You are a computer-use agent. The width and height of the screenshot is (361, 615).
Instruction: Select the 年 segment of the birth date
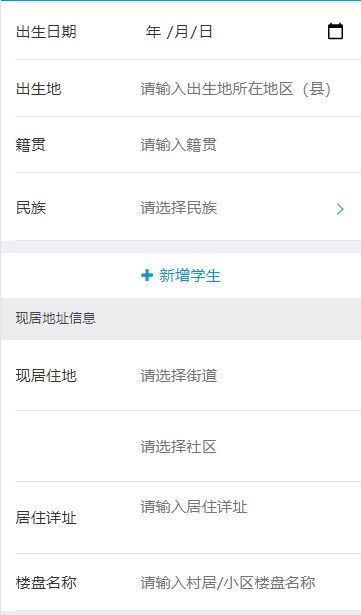(x=153, y=31)
